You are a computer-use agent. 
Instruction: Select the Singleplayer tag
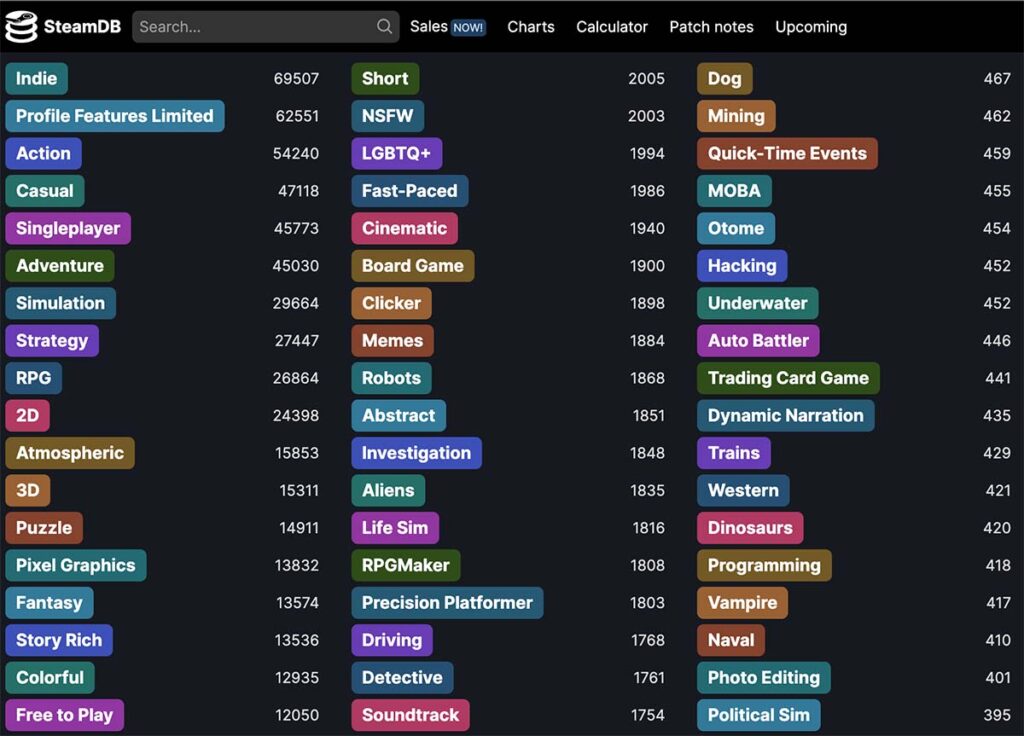[x=68, y=228]
